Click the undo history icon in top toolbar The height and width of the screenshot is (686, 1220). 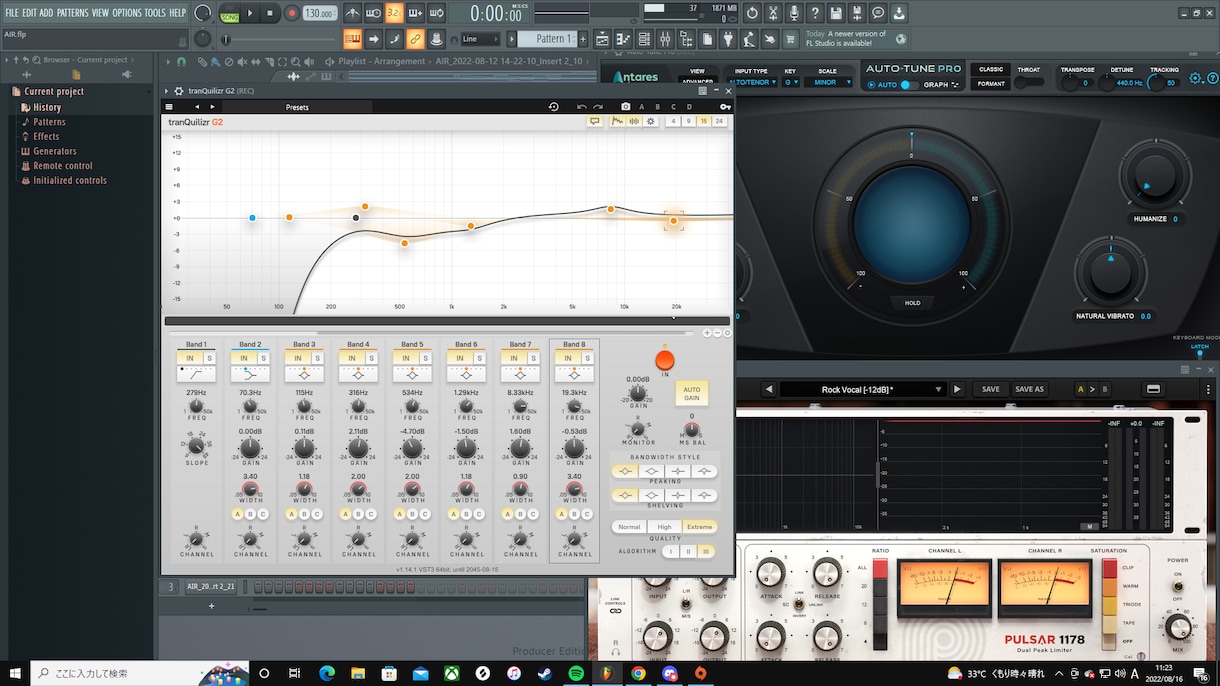(x=752, y=13)
